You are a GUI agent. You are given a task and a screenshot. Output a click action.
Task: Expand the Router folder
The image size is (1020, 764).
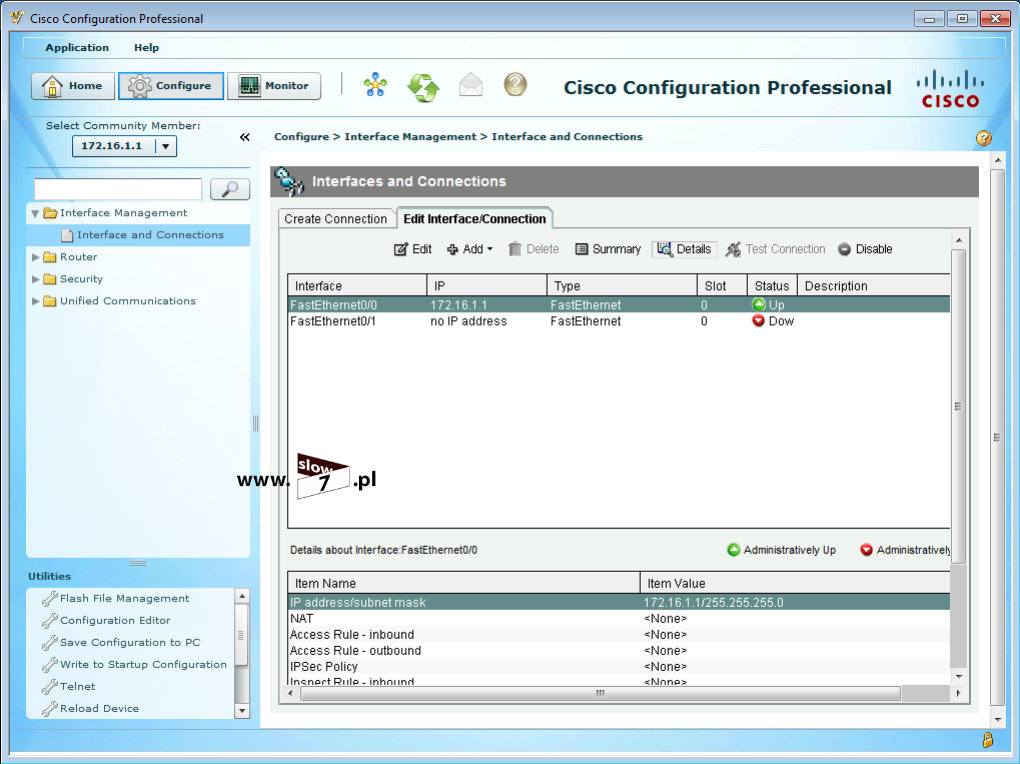35,257
